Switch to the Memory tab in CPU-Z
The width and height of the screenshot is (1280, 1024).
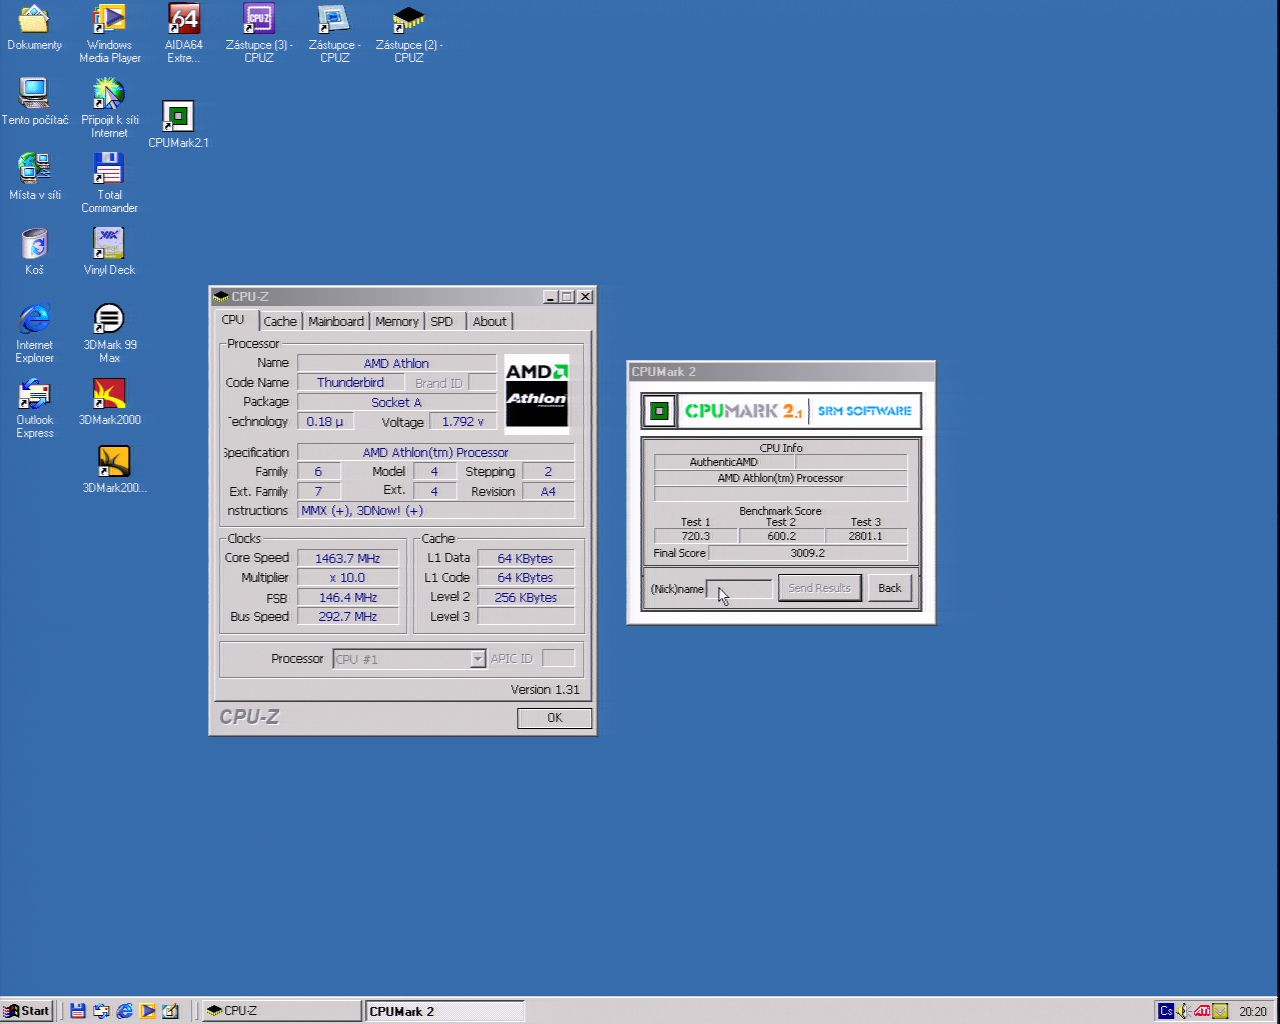coord(397,321)
